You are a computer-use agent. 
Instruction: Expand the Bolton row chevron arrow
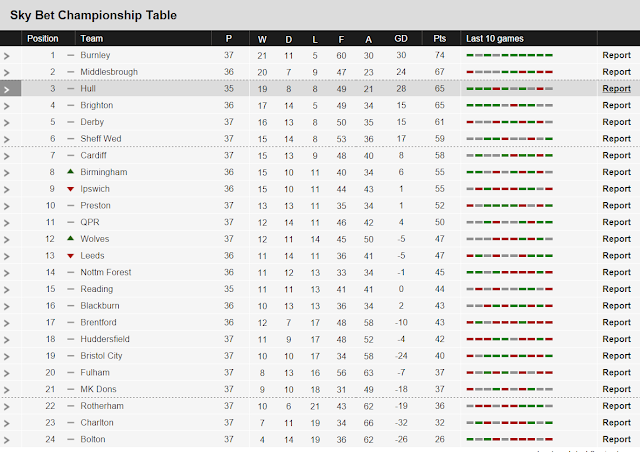[7, 439]
